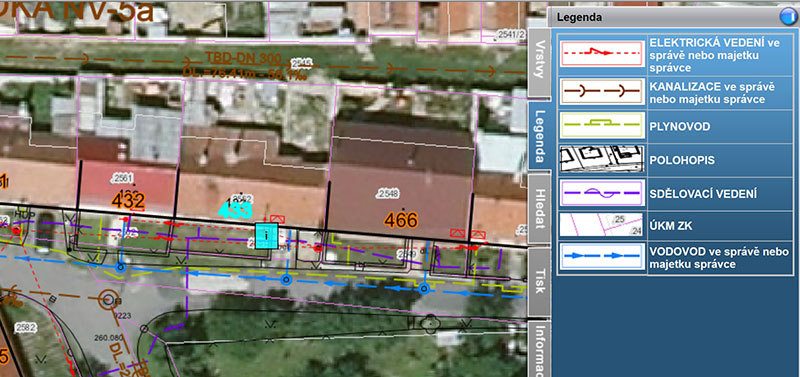This screenshot has width=800, height=377.
Task: Click the Polohopis legend thumbnail
Action: [601, 159]
